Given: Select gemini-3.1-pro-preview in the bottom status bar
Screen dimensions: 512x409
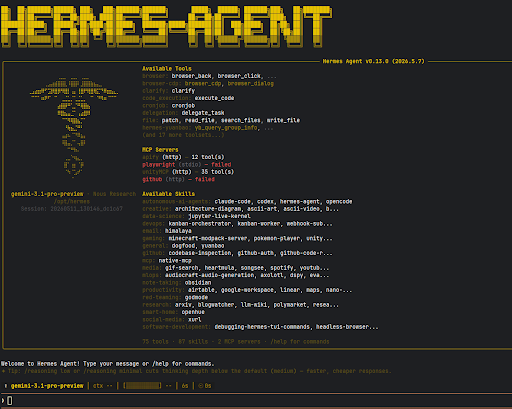Looking at the screenshot, I should 47,386.
